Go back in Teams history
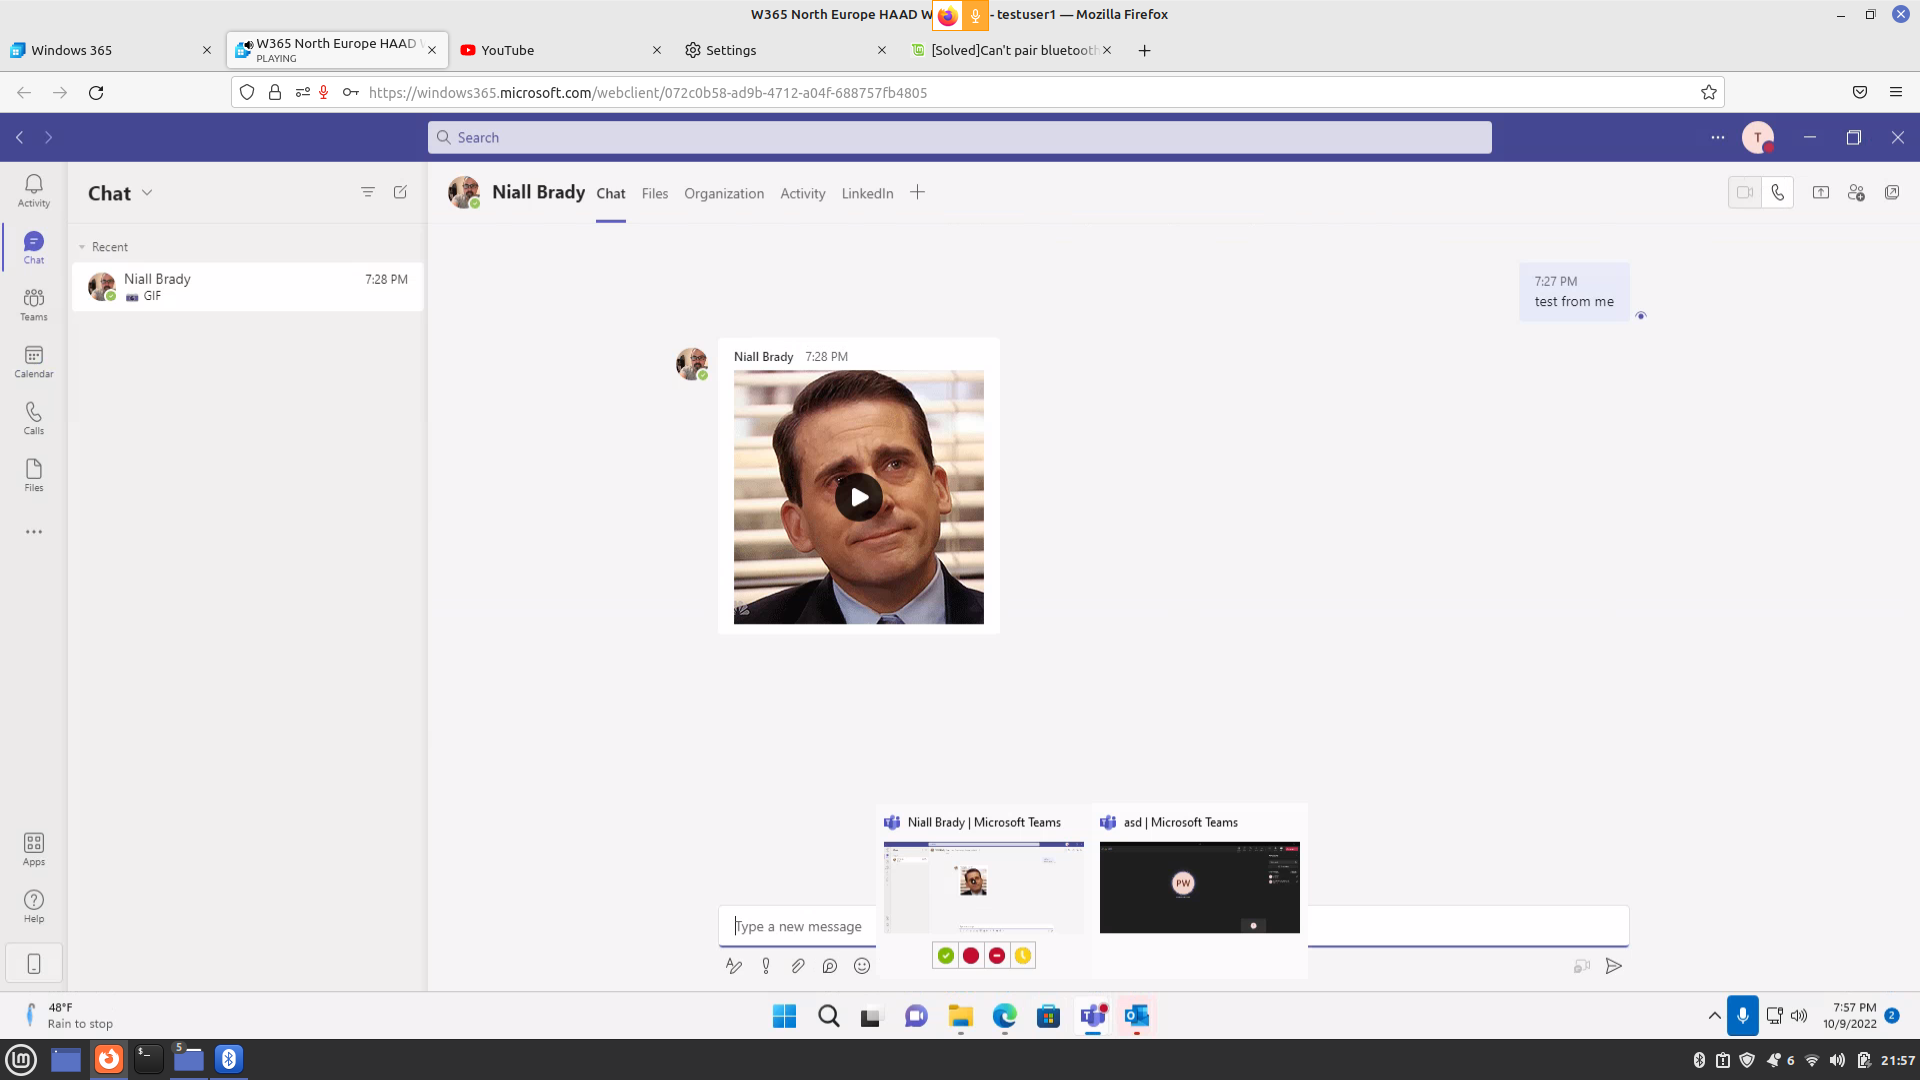Image resolution: width=1920 pixels, height=1080 pixels. [20, 137]
